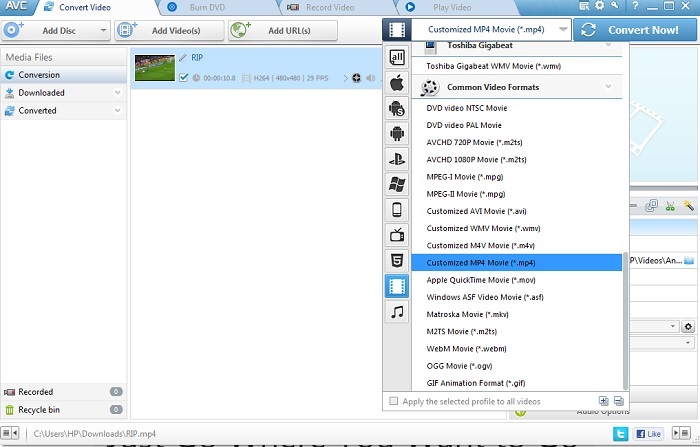This screenshot has height=447, width=700.
Task: Click the Convert Now! button
Action: tap(635, 30)
